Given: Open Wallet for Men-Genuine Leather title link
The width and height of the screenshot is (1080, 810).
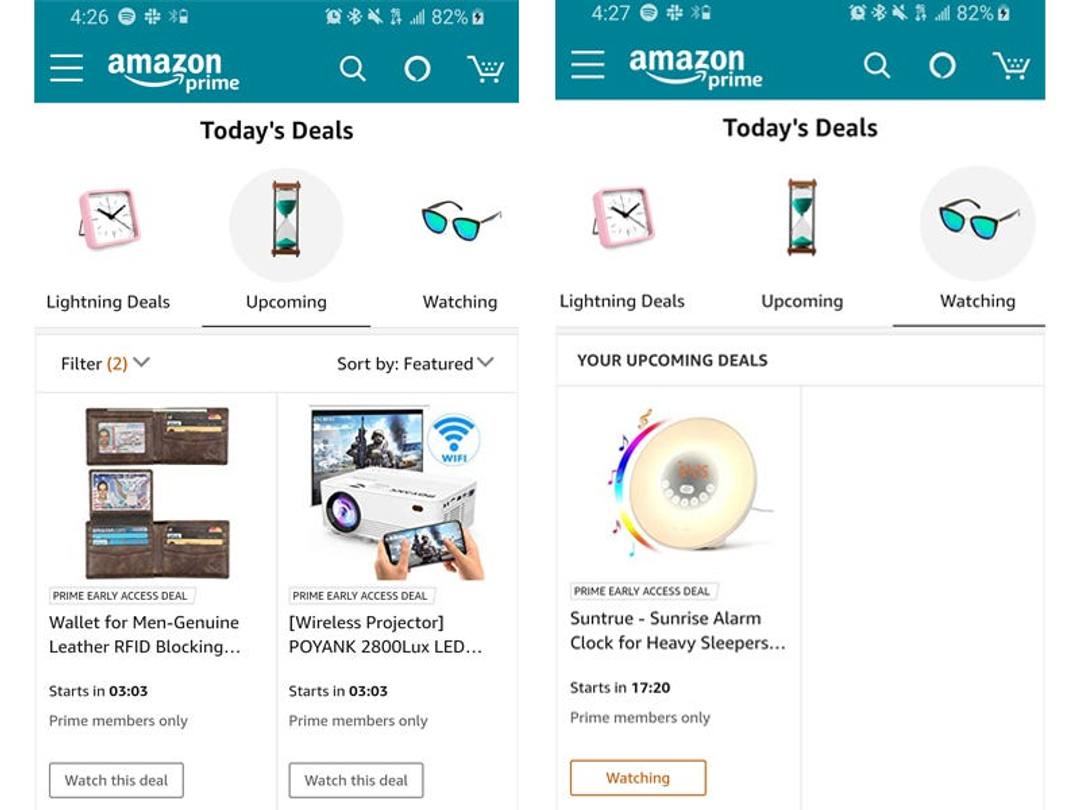Looking at the screenshot, I should pos(145,634).
